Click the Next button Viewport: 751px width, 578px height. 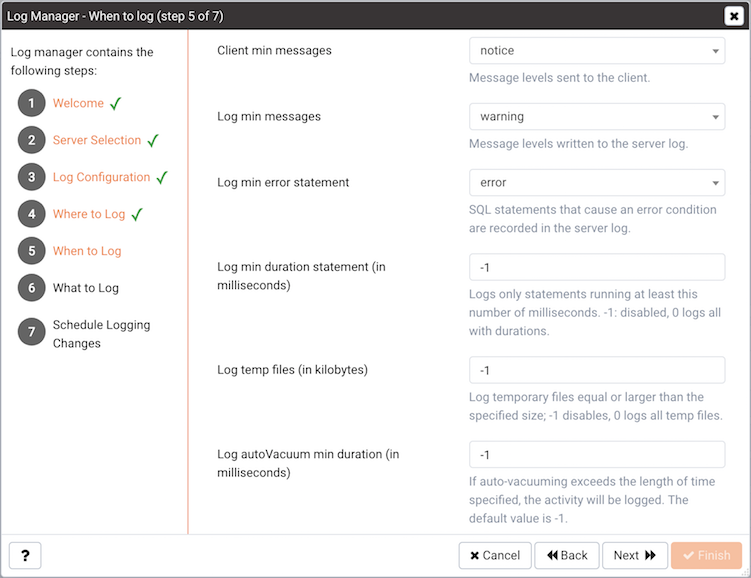pos(635,555)
